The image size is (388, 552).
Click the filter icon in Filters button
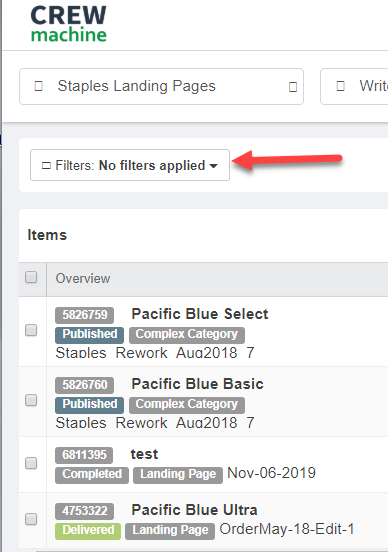coord(46,165)
